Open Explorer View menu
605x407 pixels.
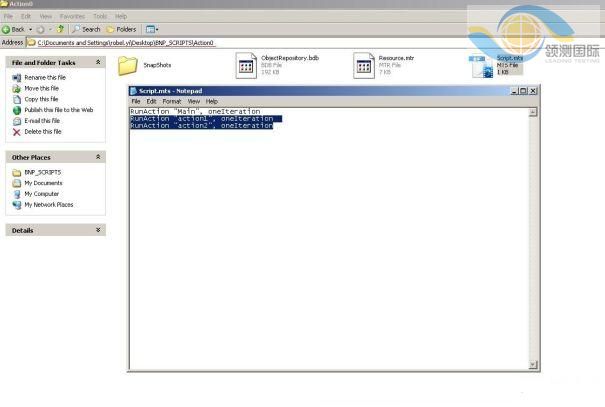(x=46, y=16)
